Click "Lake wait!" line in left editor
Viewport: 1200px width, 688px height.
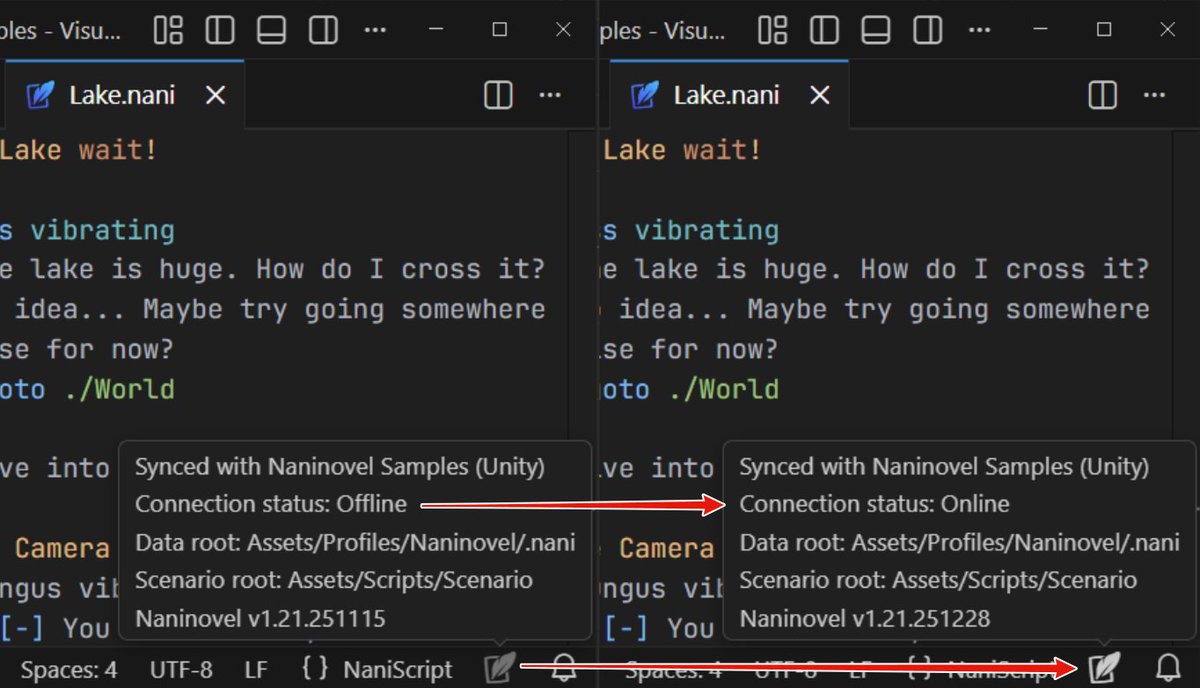tap(79, 151)
